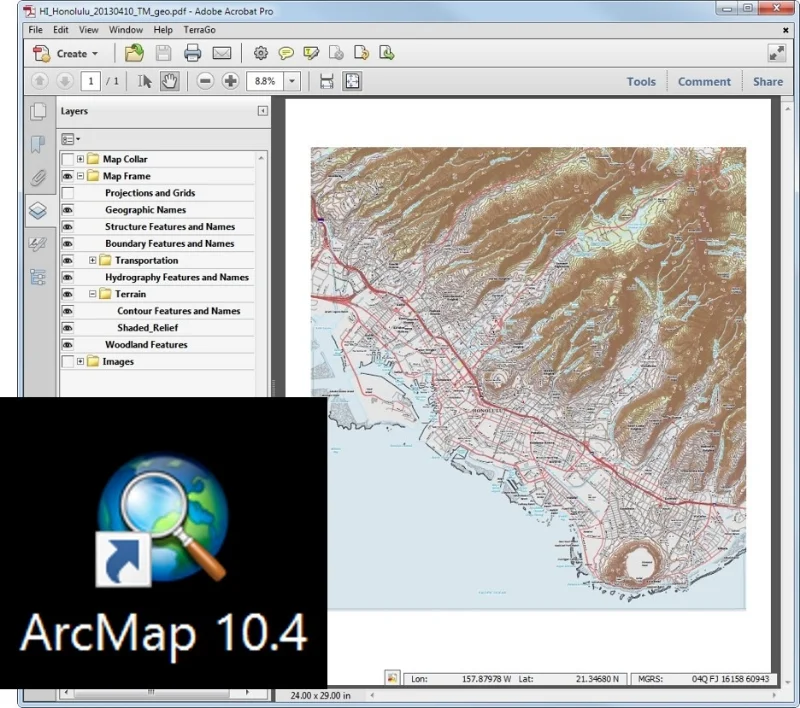Image resolution: width=800 pixels, height=708 pixels.
Task: Click the horizontal scrollbar of Layers panel
Action: pyautogui.click(x=152, y=692)
